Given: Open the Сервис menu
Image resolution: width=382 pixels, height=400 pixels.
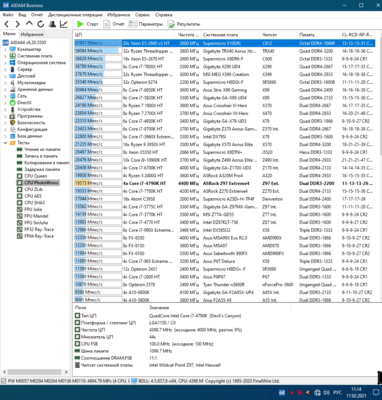Looking at the screenshot, I should tap(142, 15).
